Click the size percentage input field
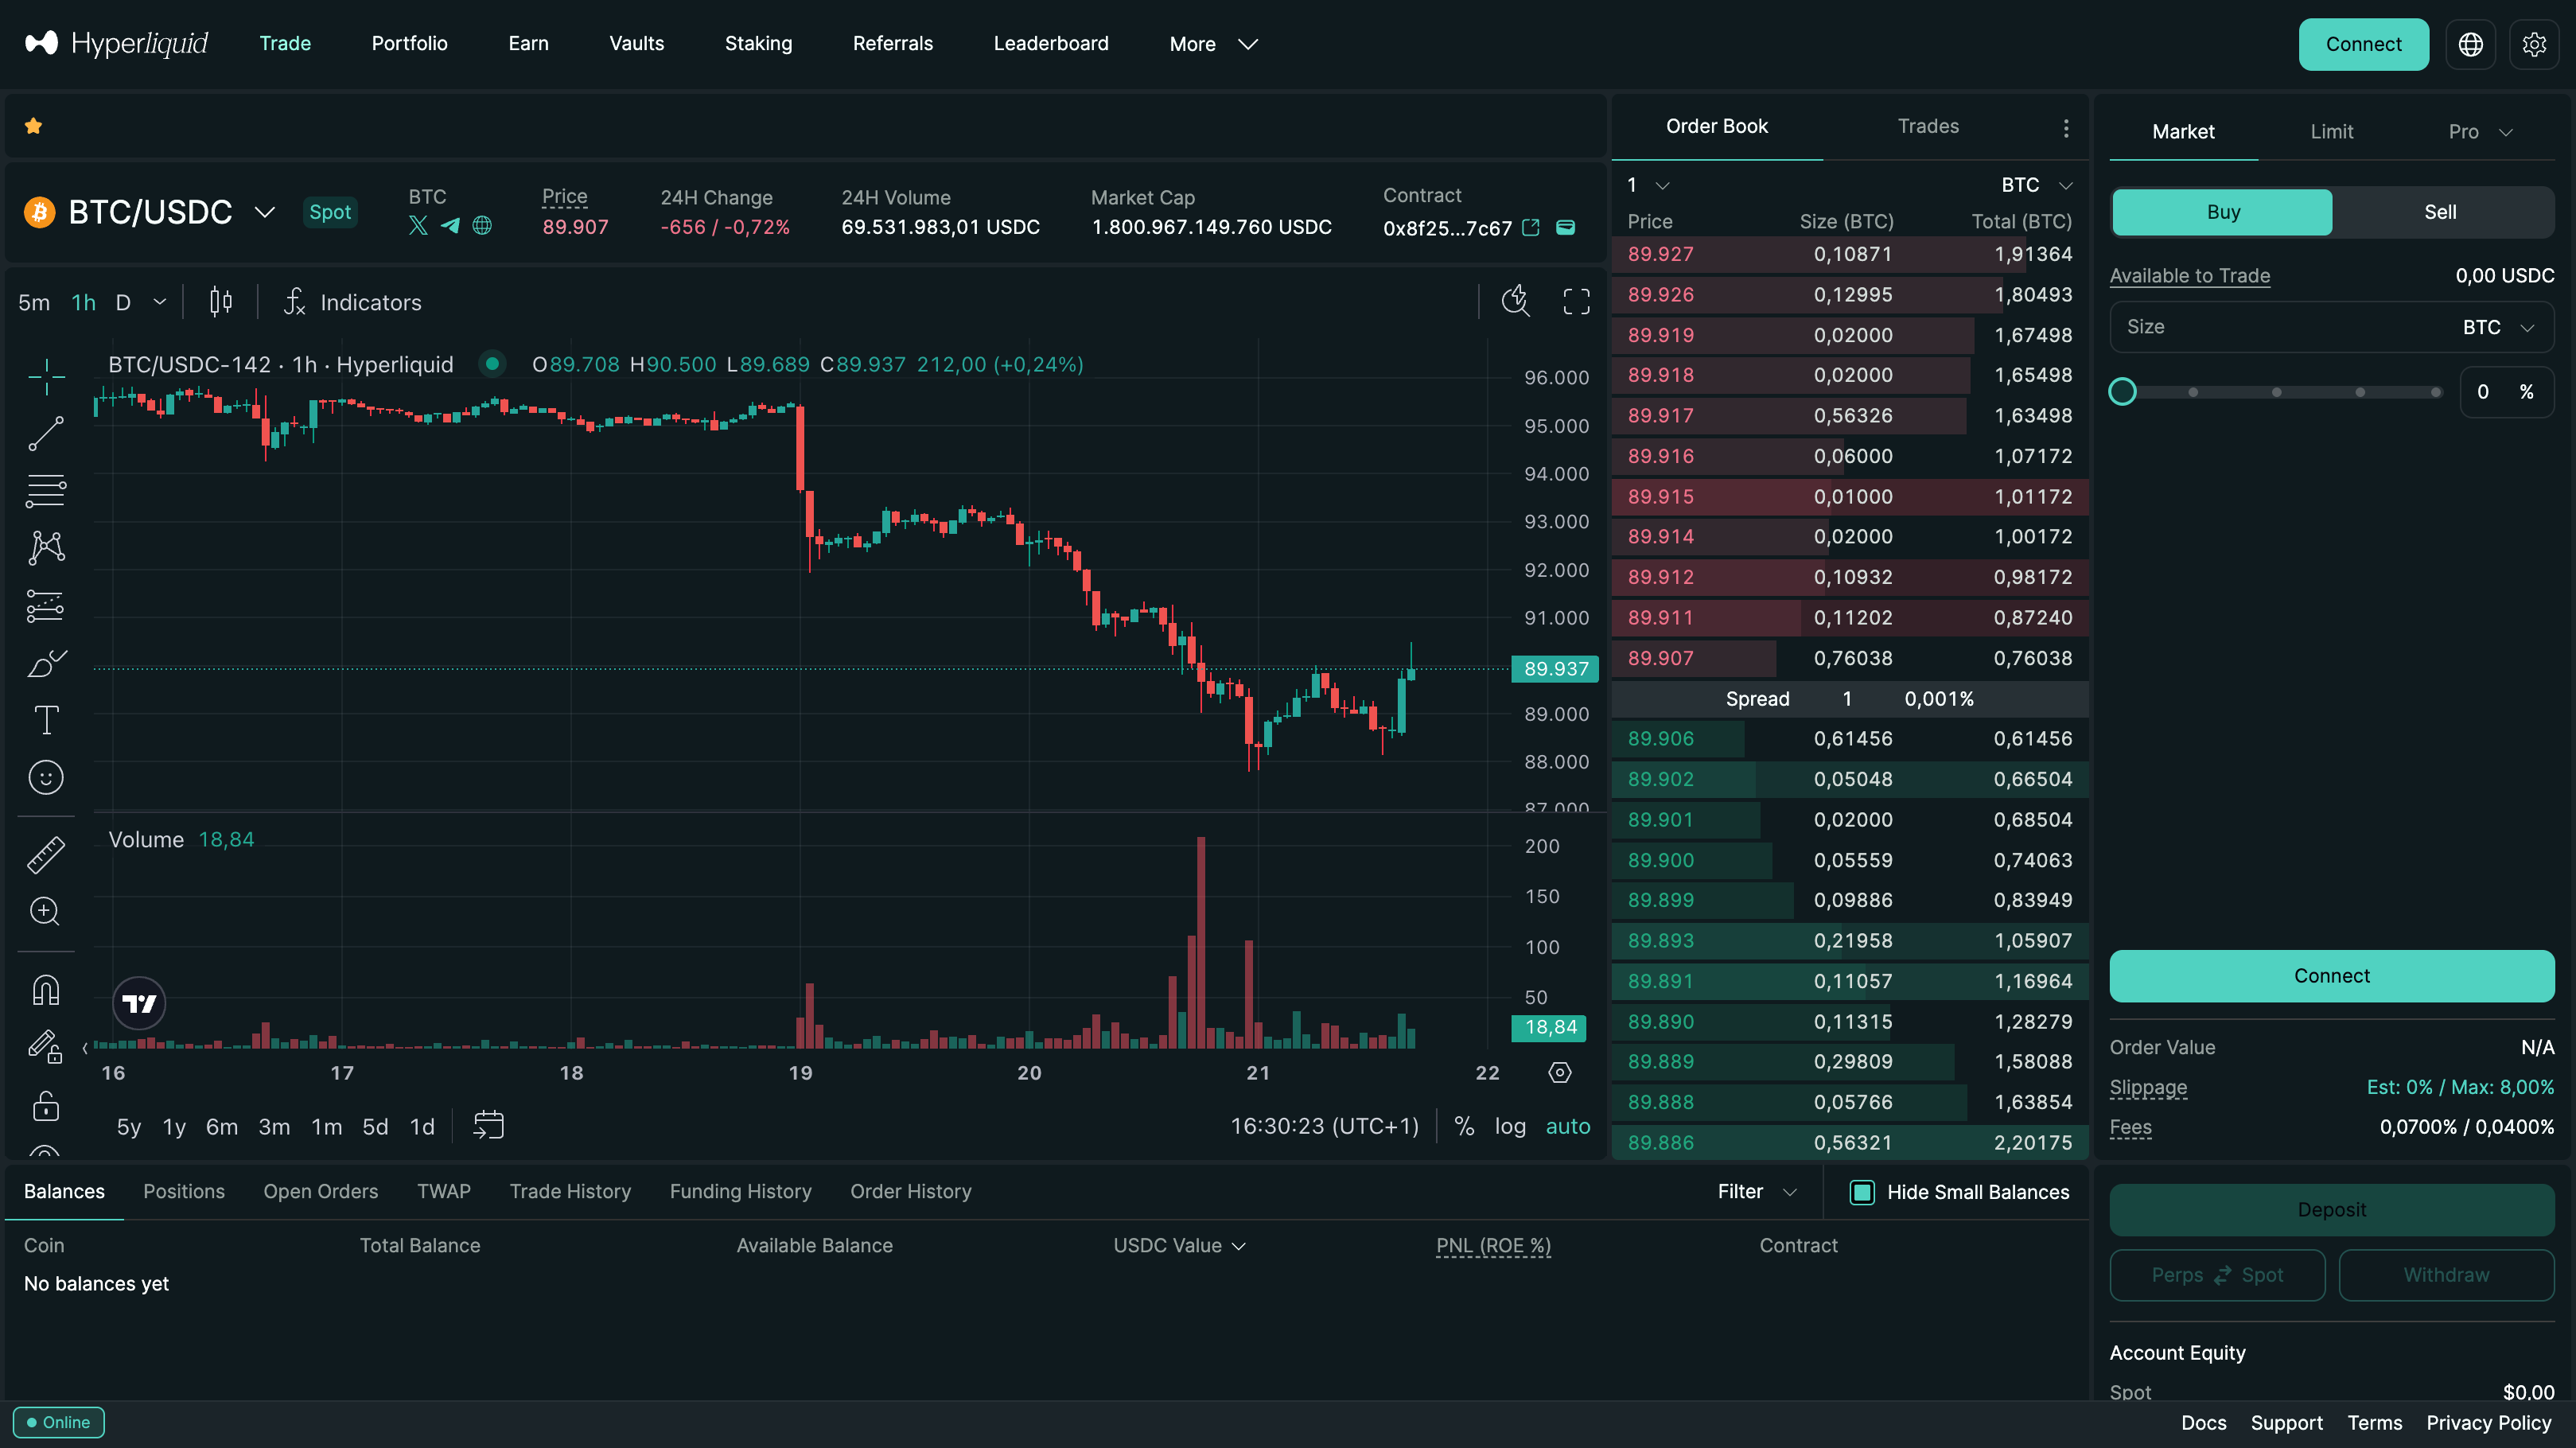2576x1448 pixels. [2484, 391]
